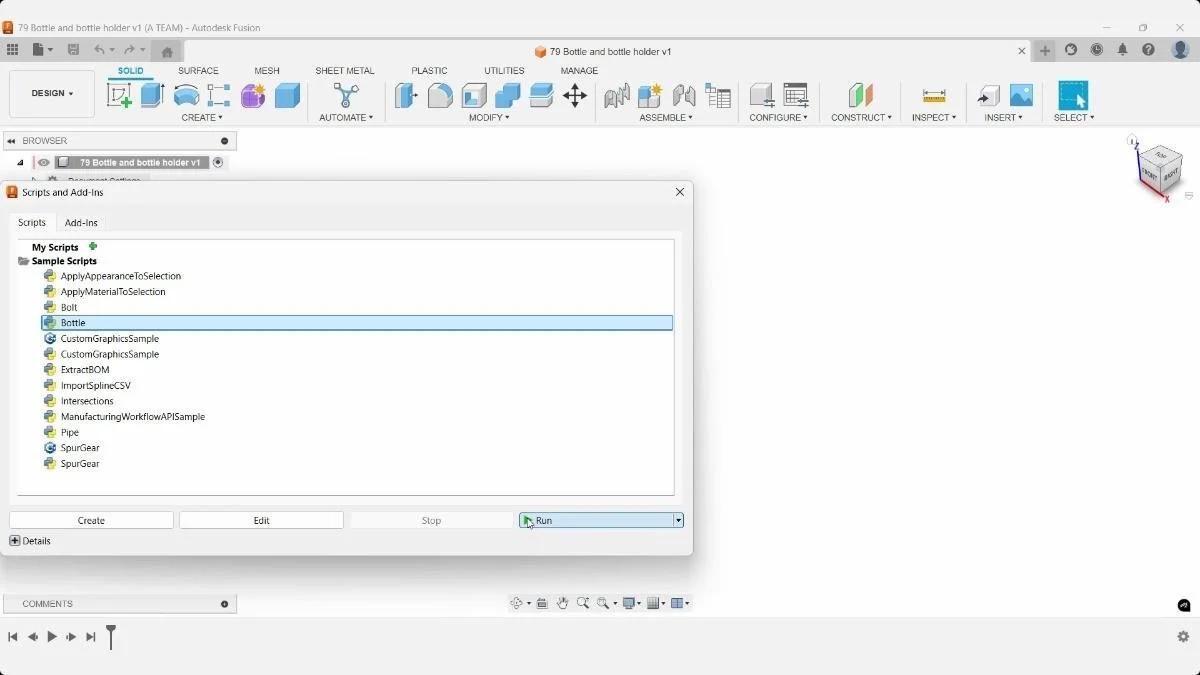This screenshot has width=1200, height=675.
Task: Open the Help question mark menu
Action: click(1149, 50)
